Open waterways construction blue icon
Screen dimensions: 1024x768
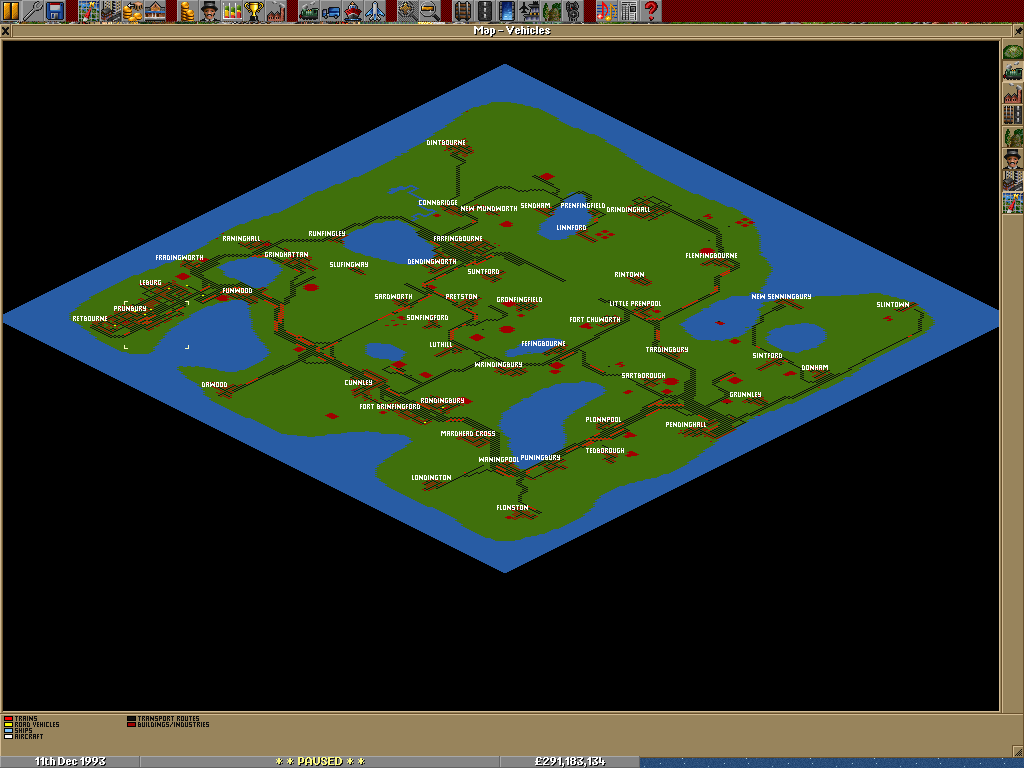pos(507,11)
